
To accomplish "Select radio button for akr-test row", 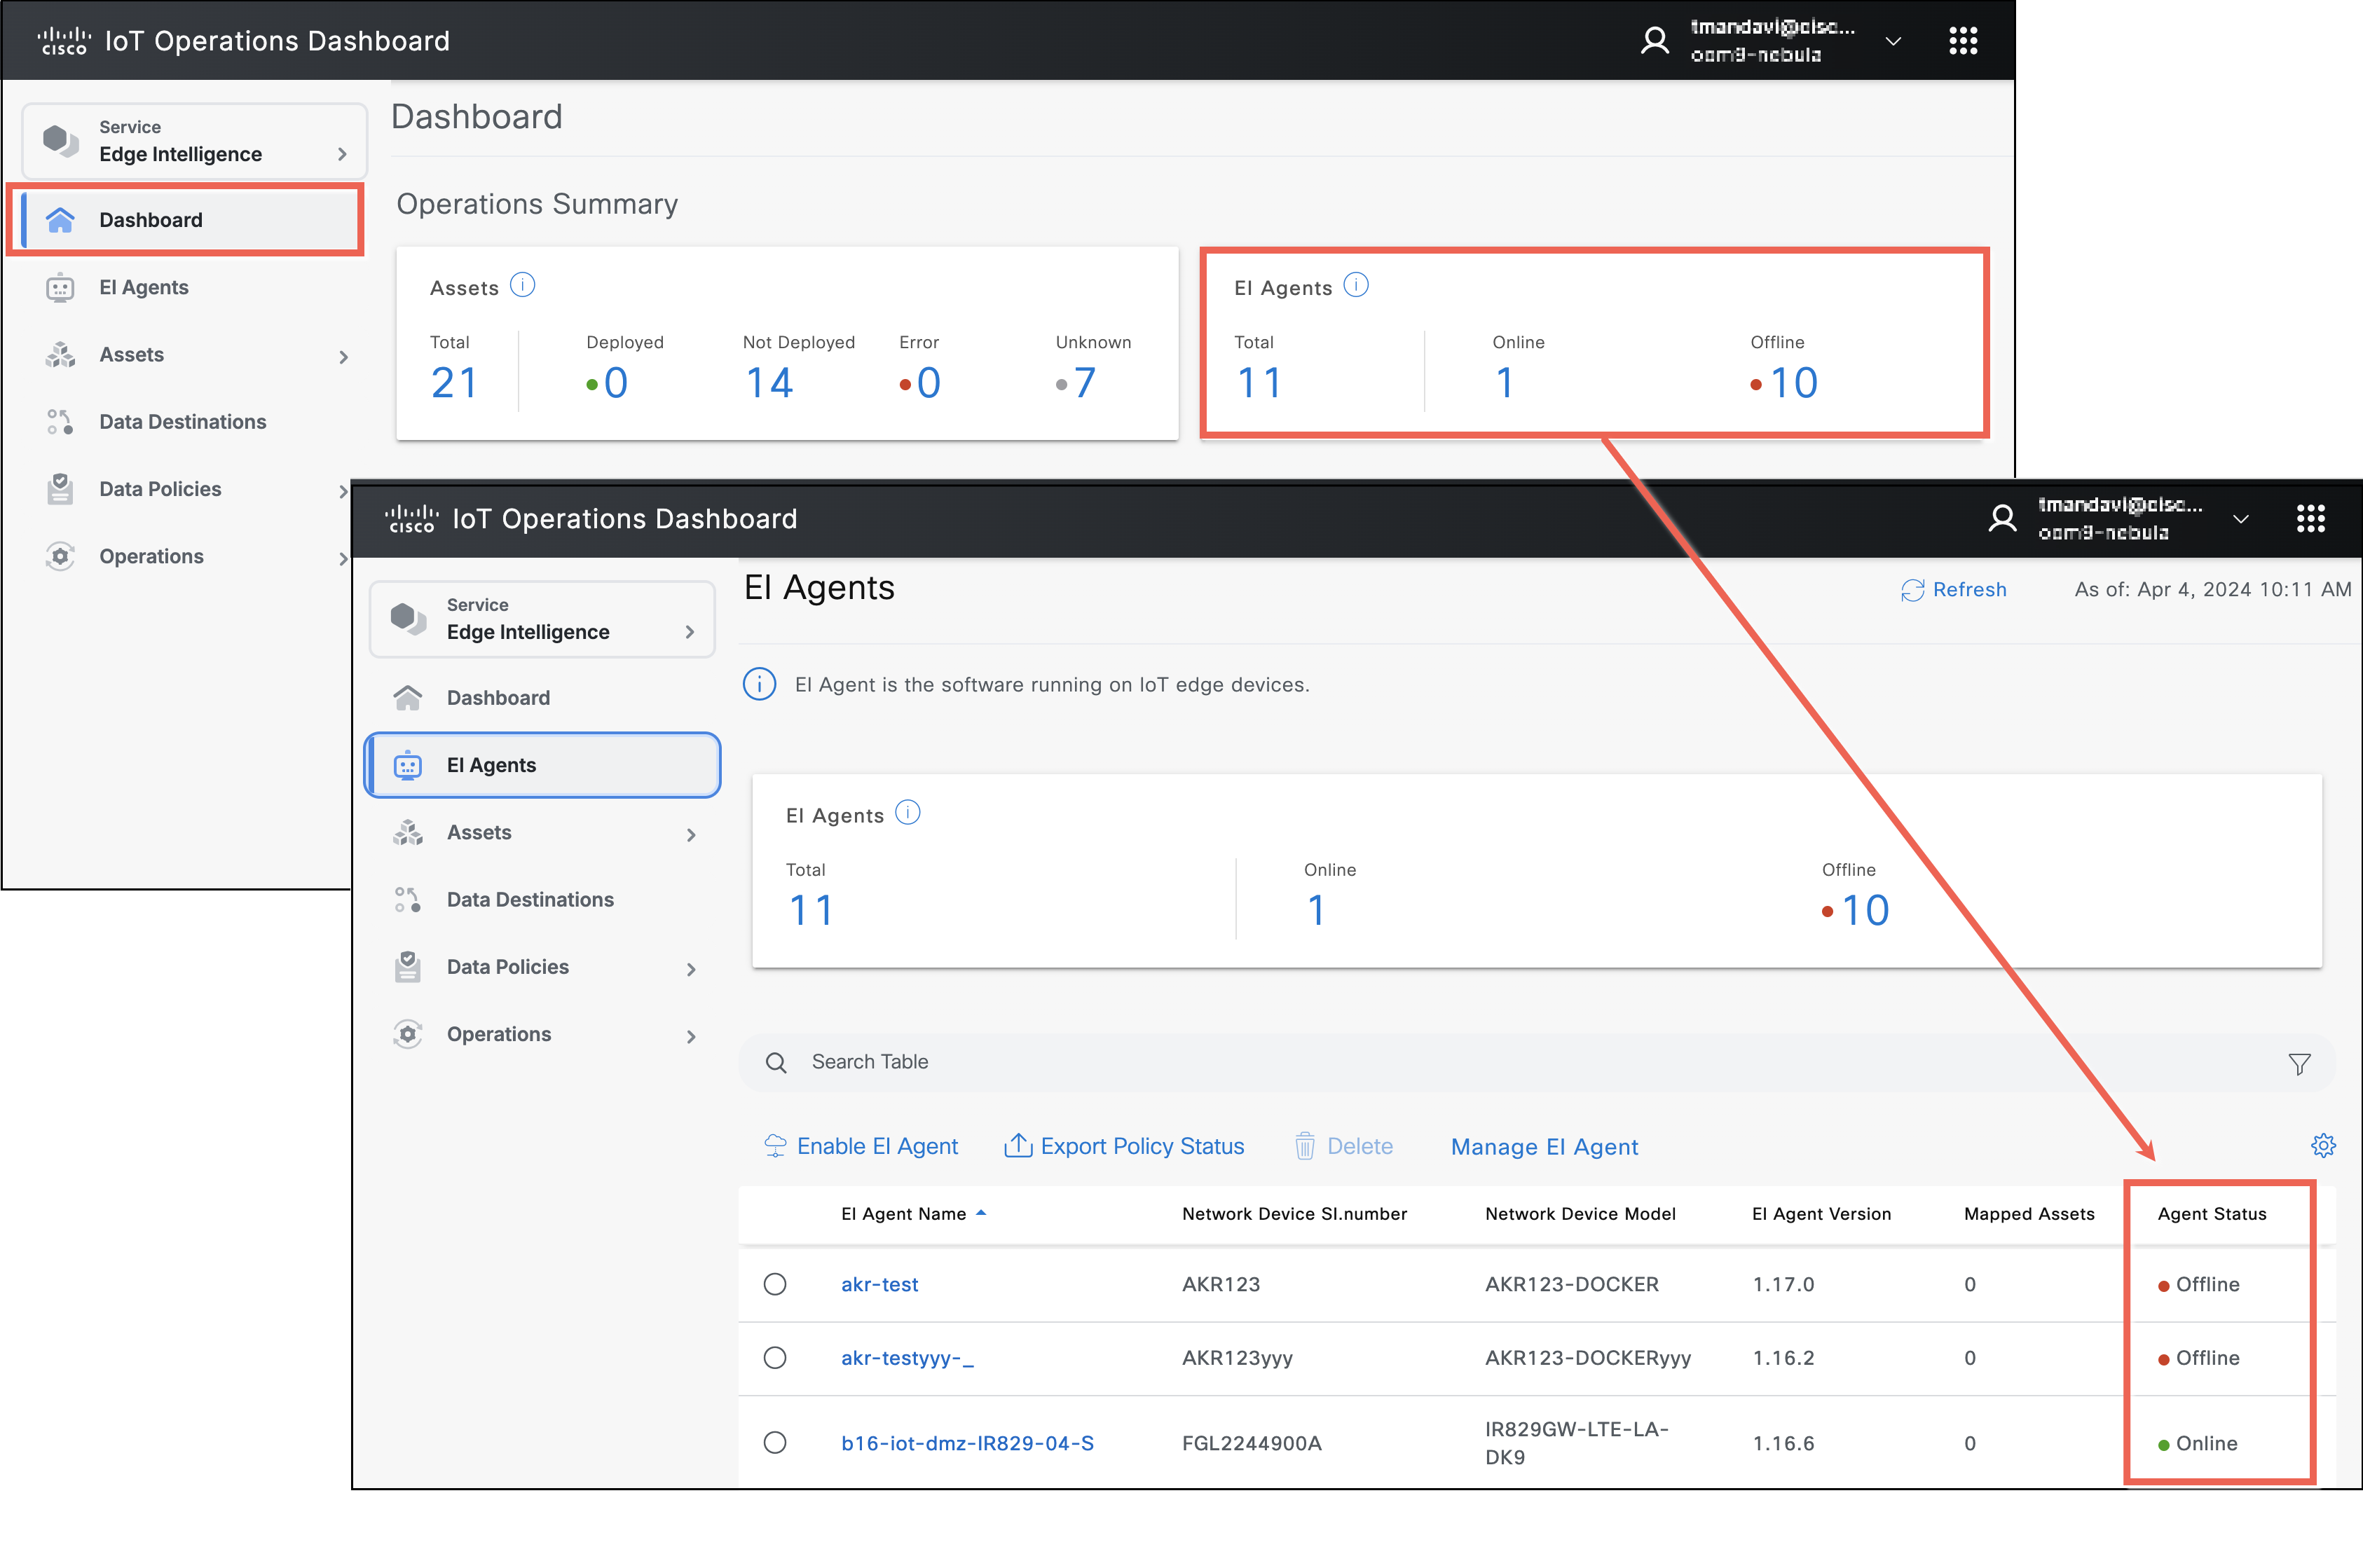I will [x=775, y=1284].
